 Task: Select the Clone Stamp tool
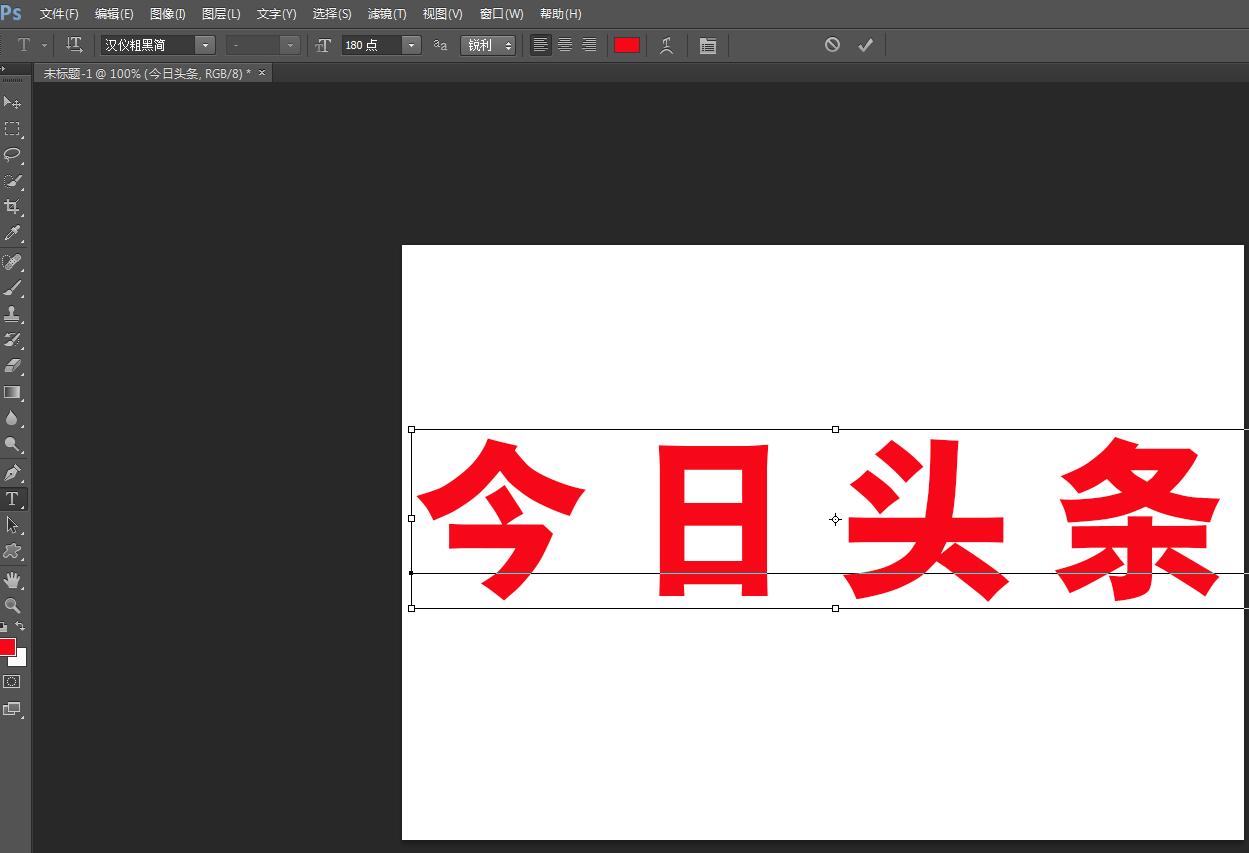point(12,314)
